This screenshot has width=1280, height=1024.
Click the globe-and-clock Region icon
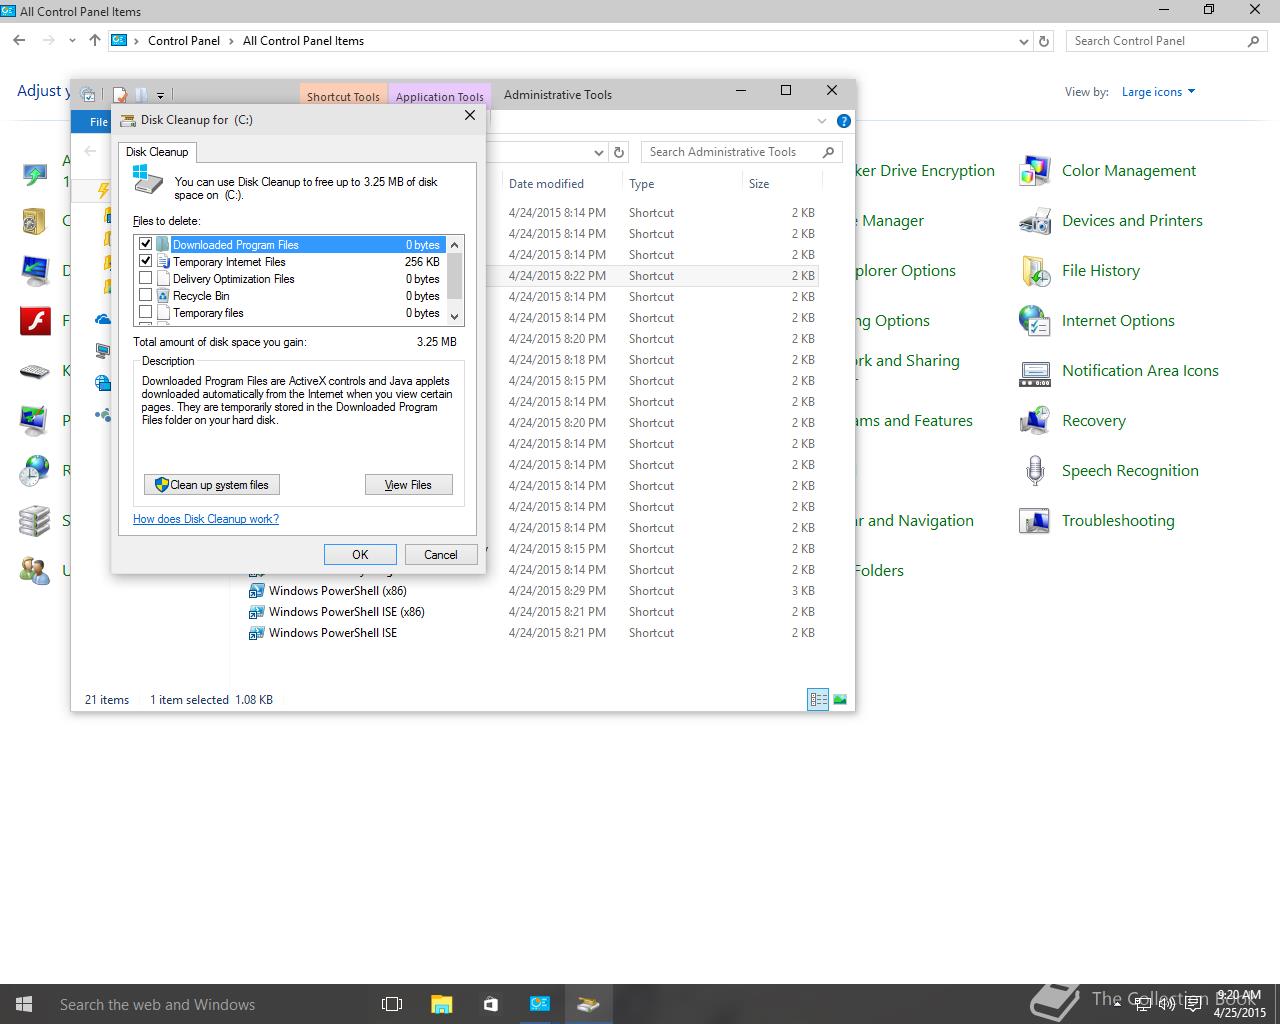35,471
